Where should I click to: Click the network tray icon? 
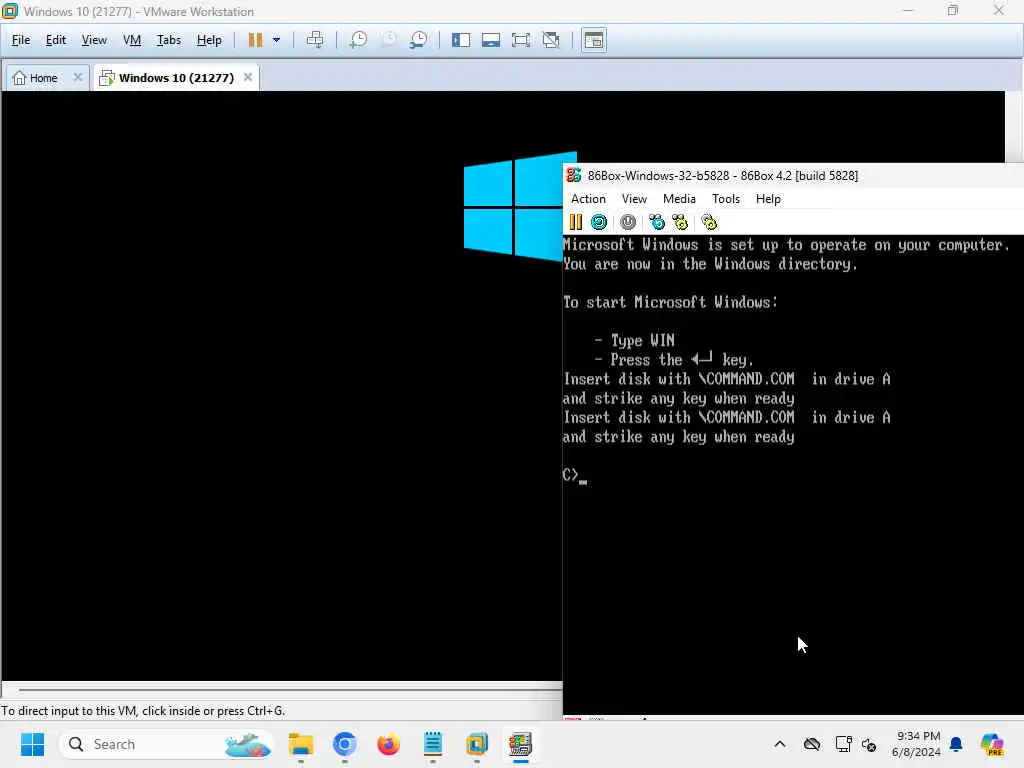[x=843, y=744]
